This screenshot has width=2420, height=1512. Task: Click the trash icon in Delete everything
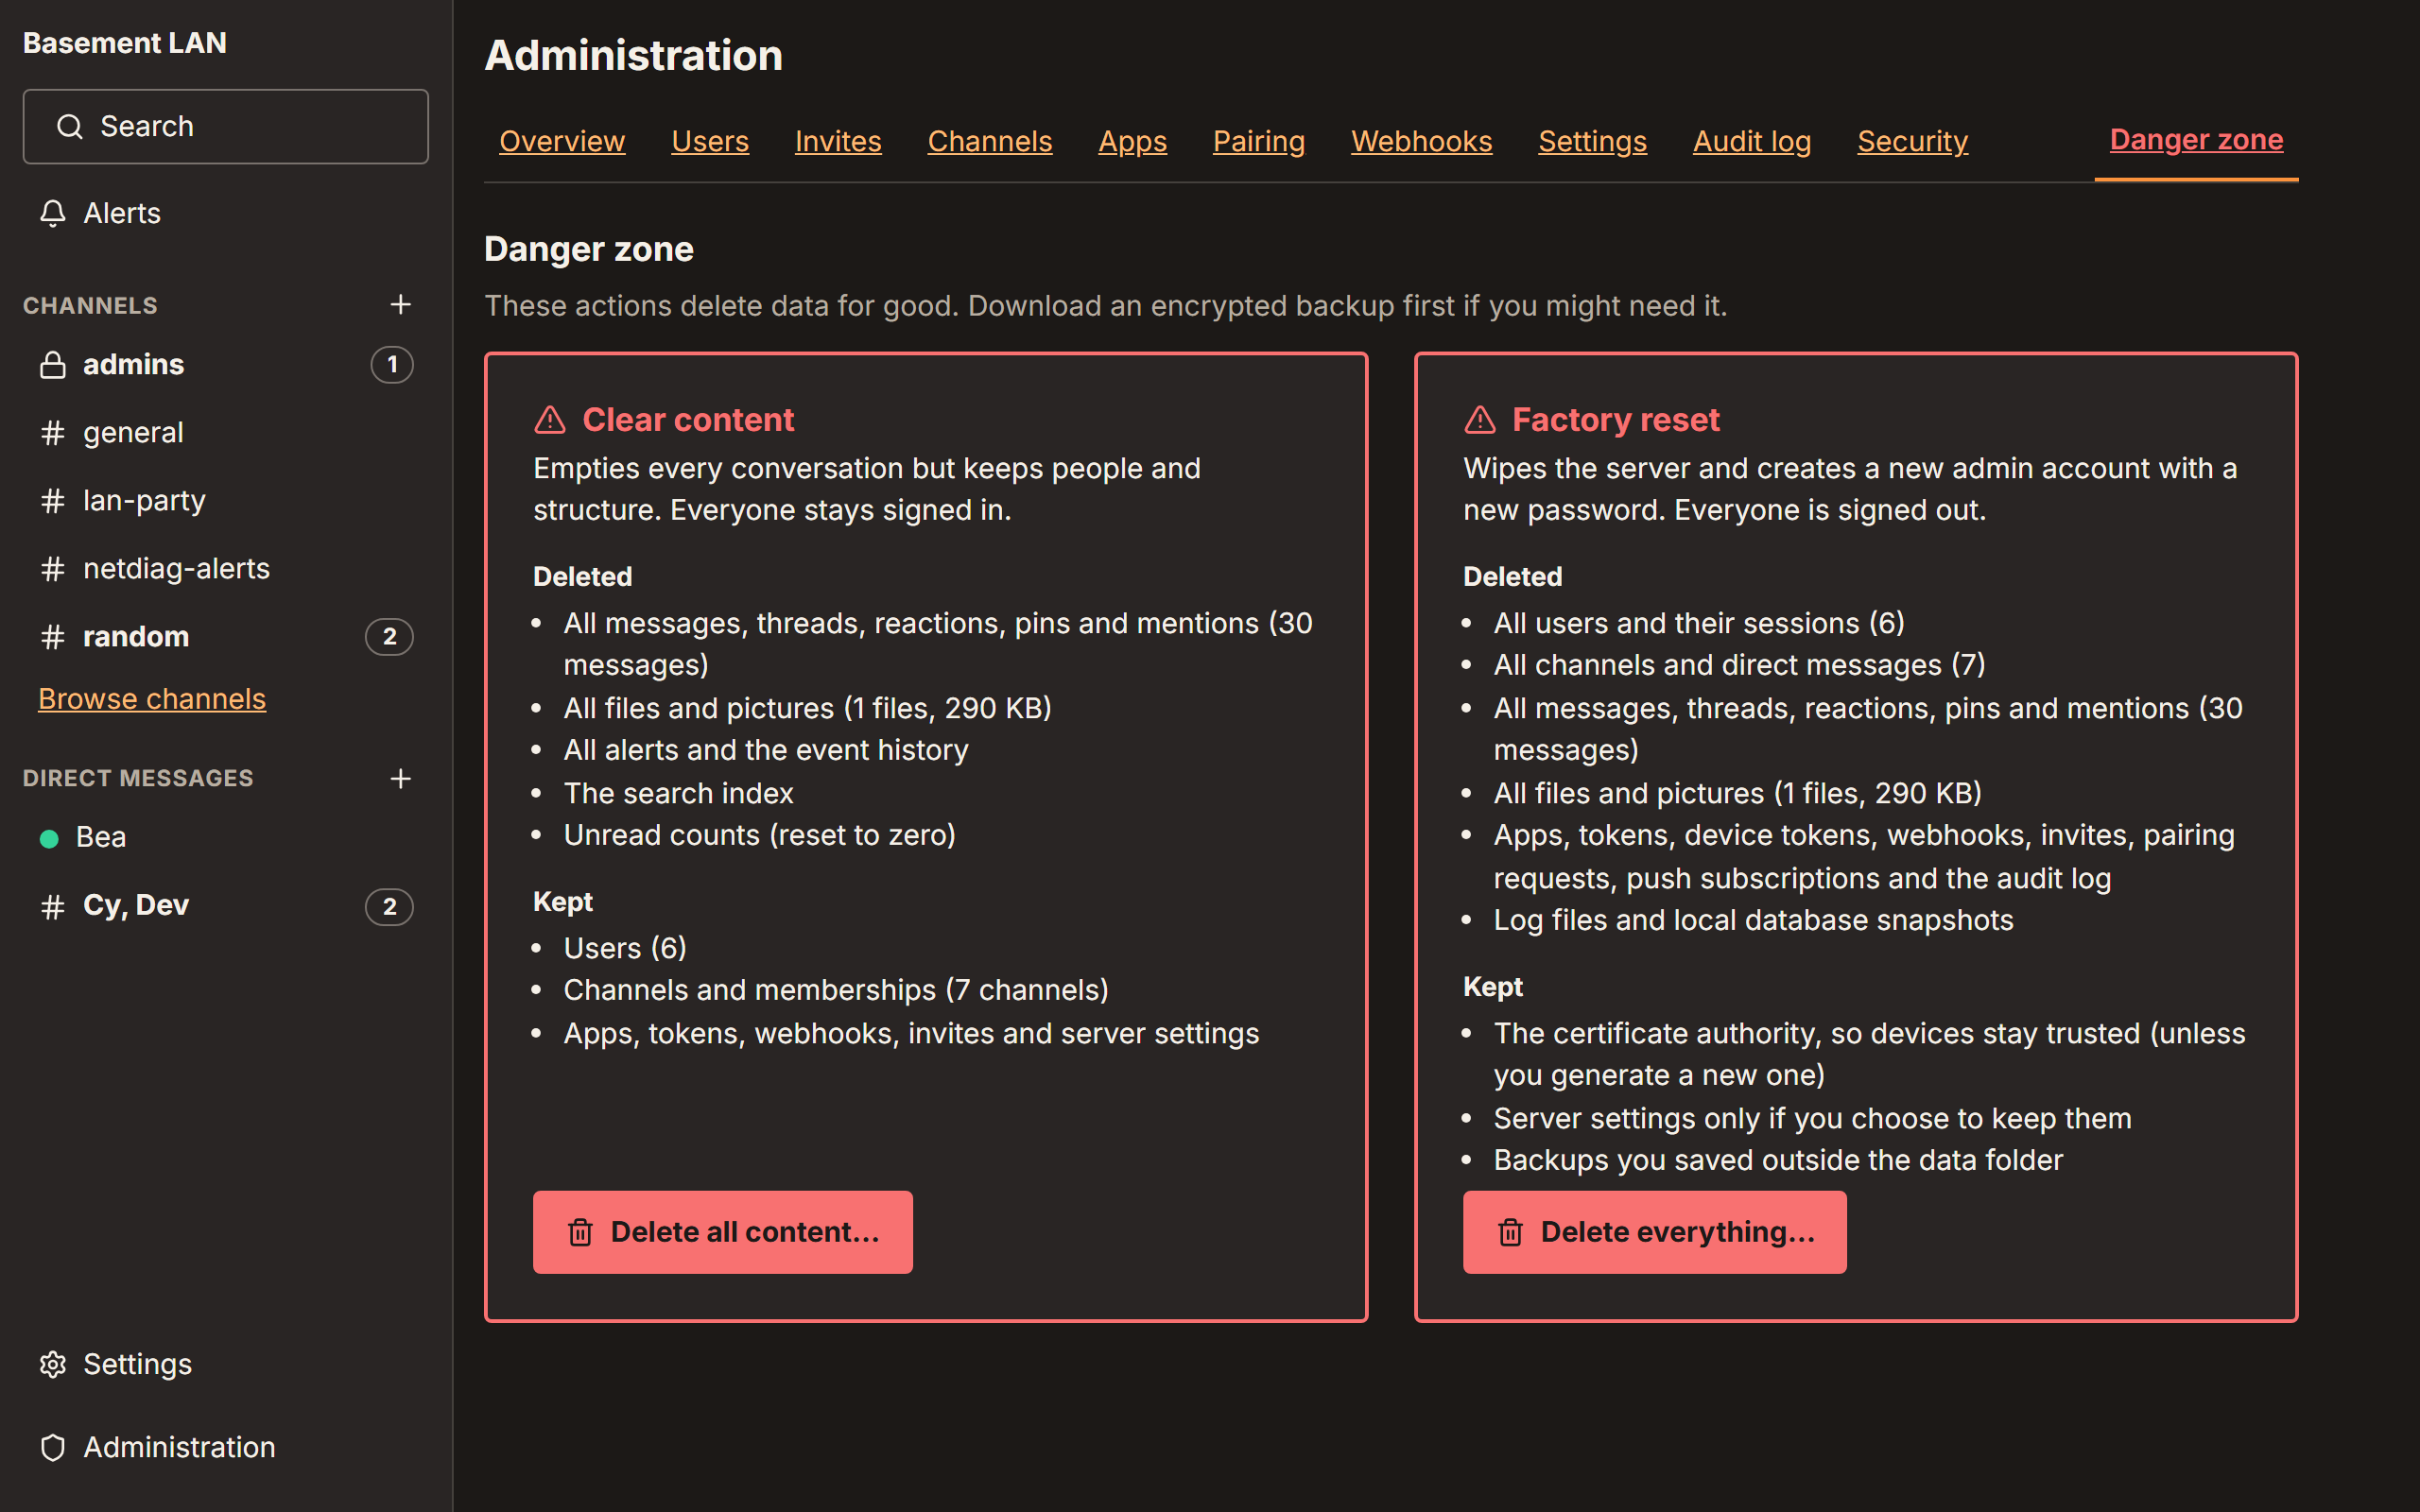click(1510, 1232)
